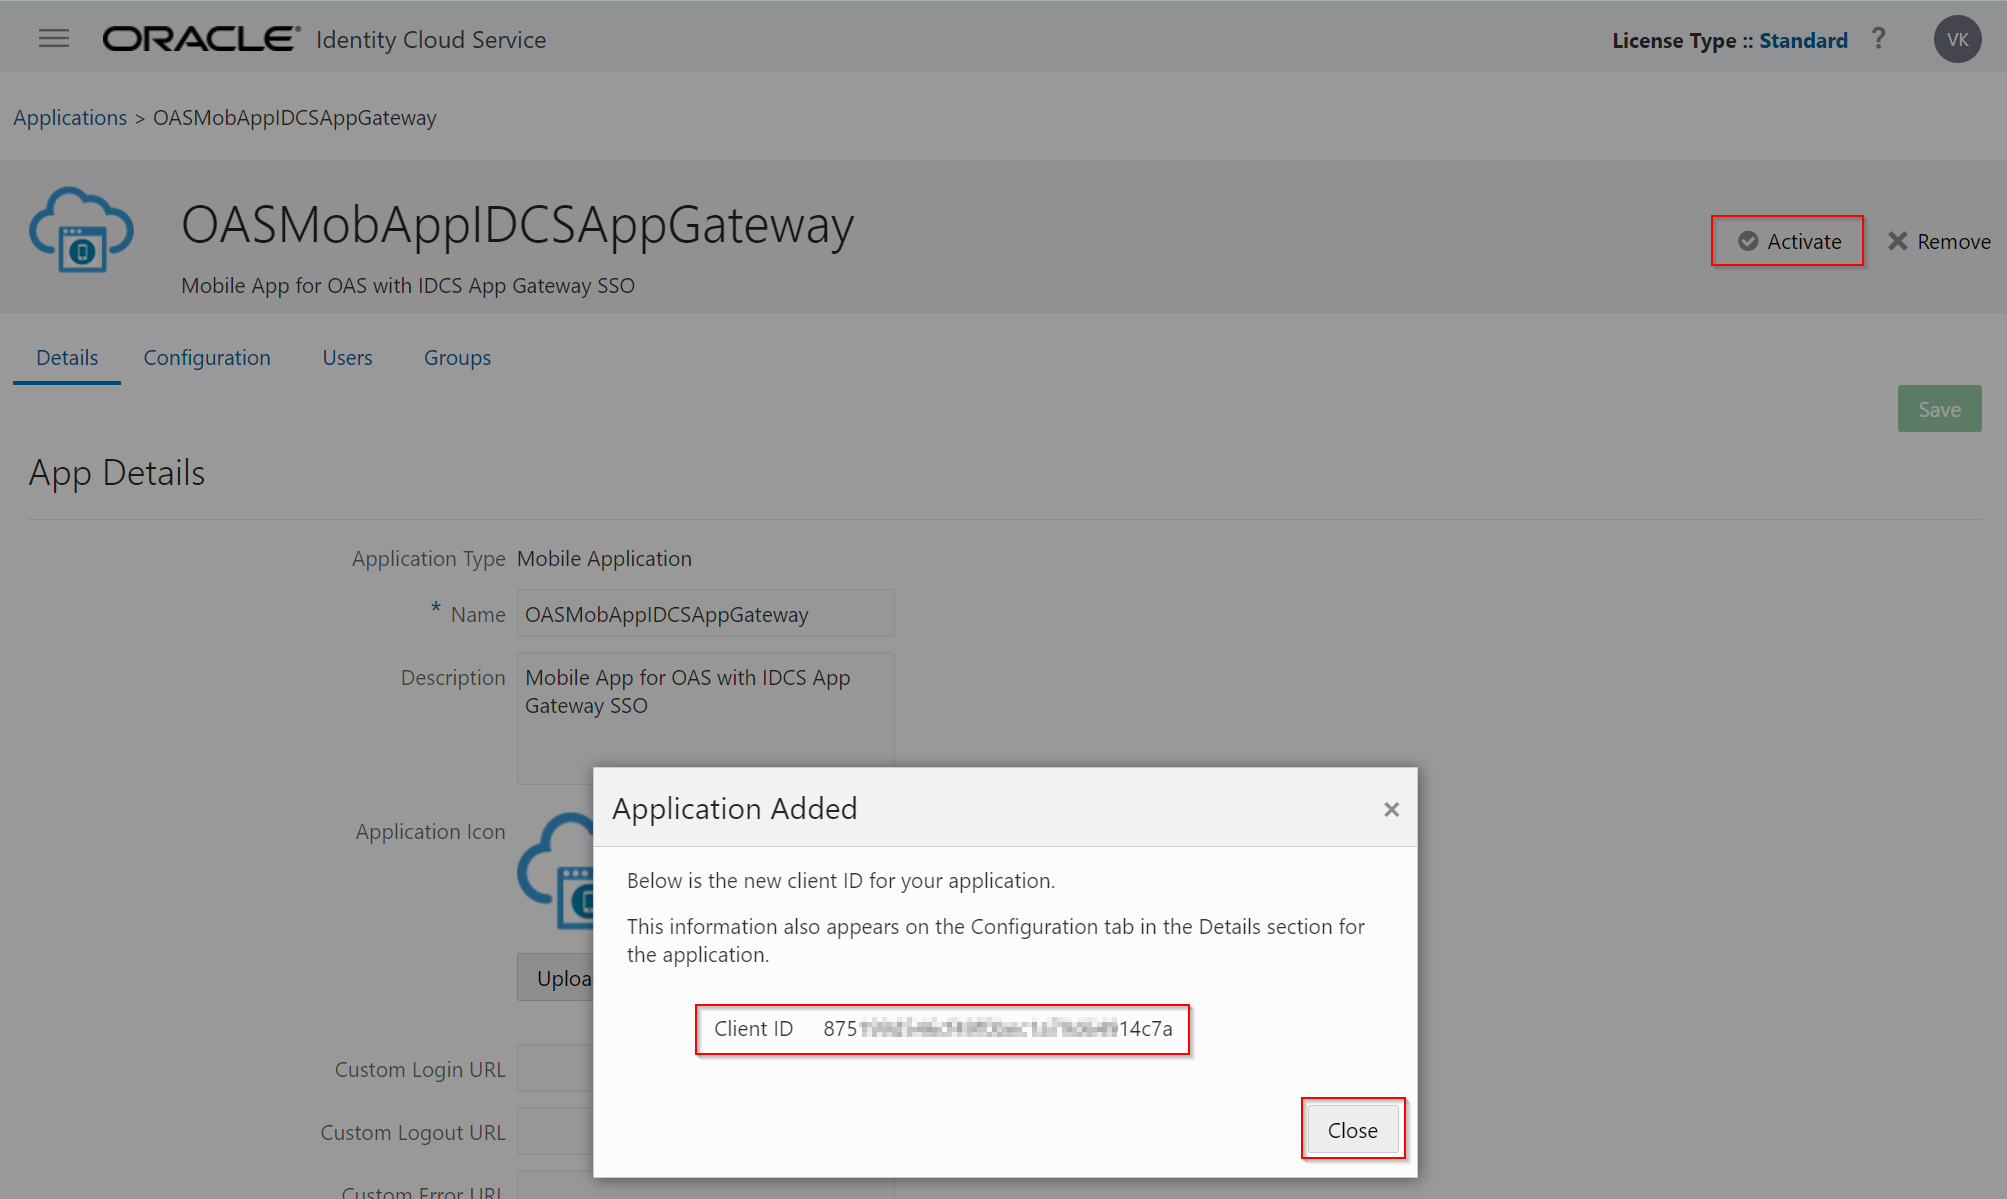Click into the Name input field
This screenshot has width=2007, height=1199.
click(704, 614)
